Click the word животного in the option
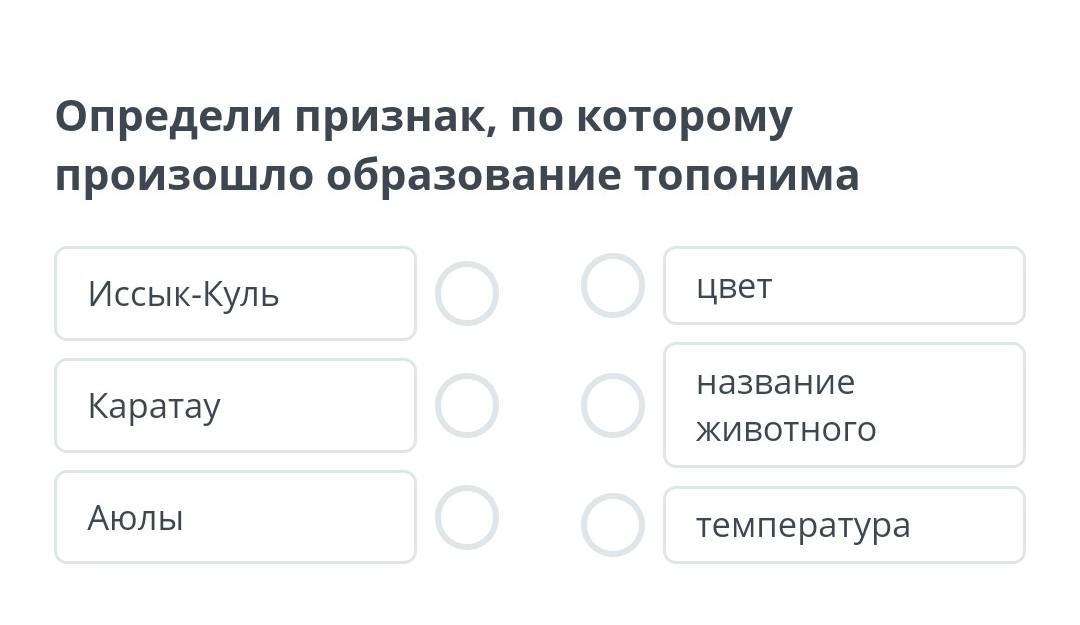 point(786,429)
